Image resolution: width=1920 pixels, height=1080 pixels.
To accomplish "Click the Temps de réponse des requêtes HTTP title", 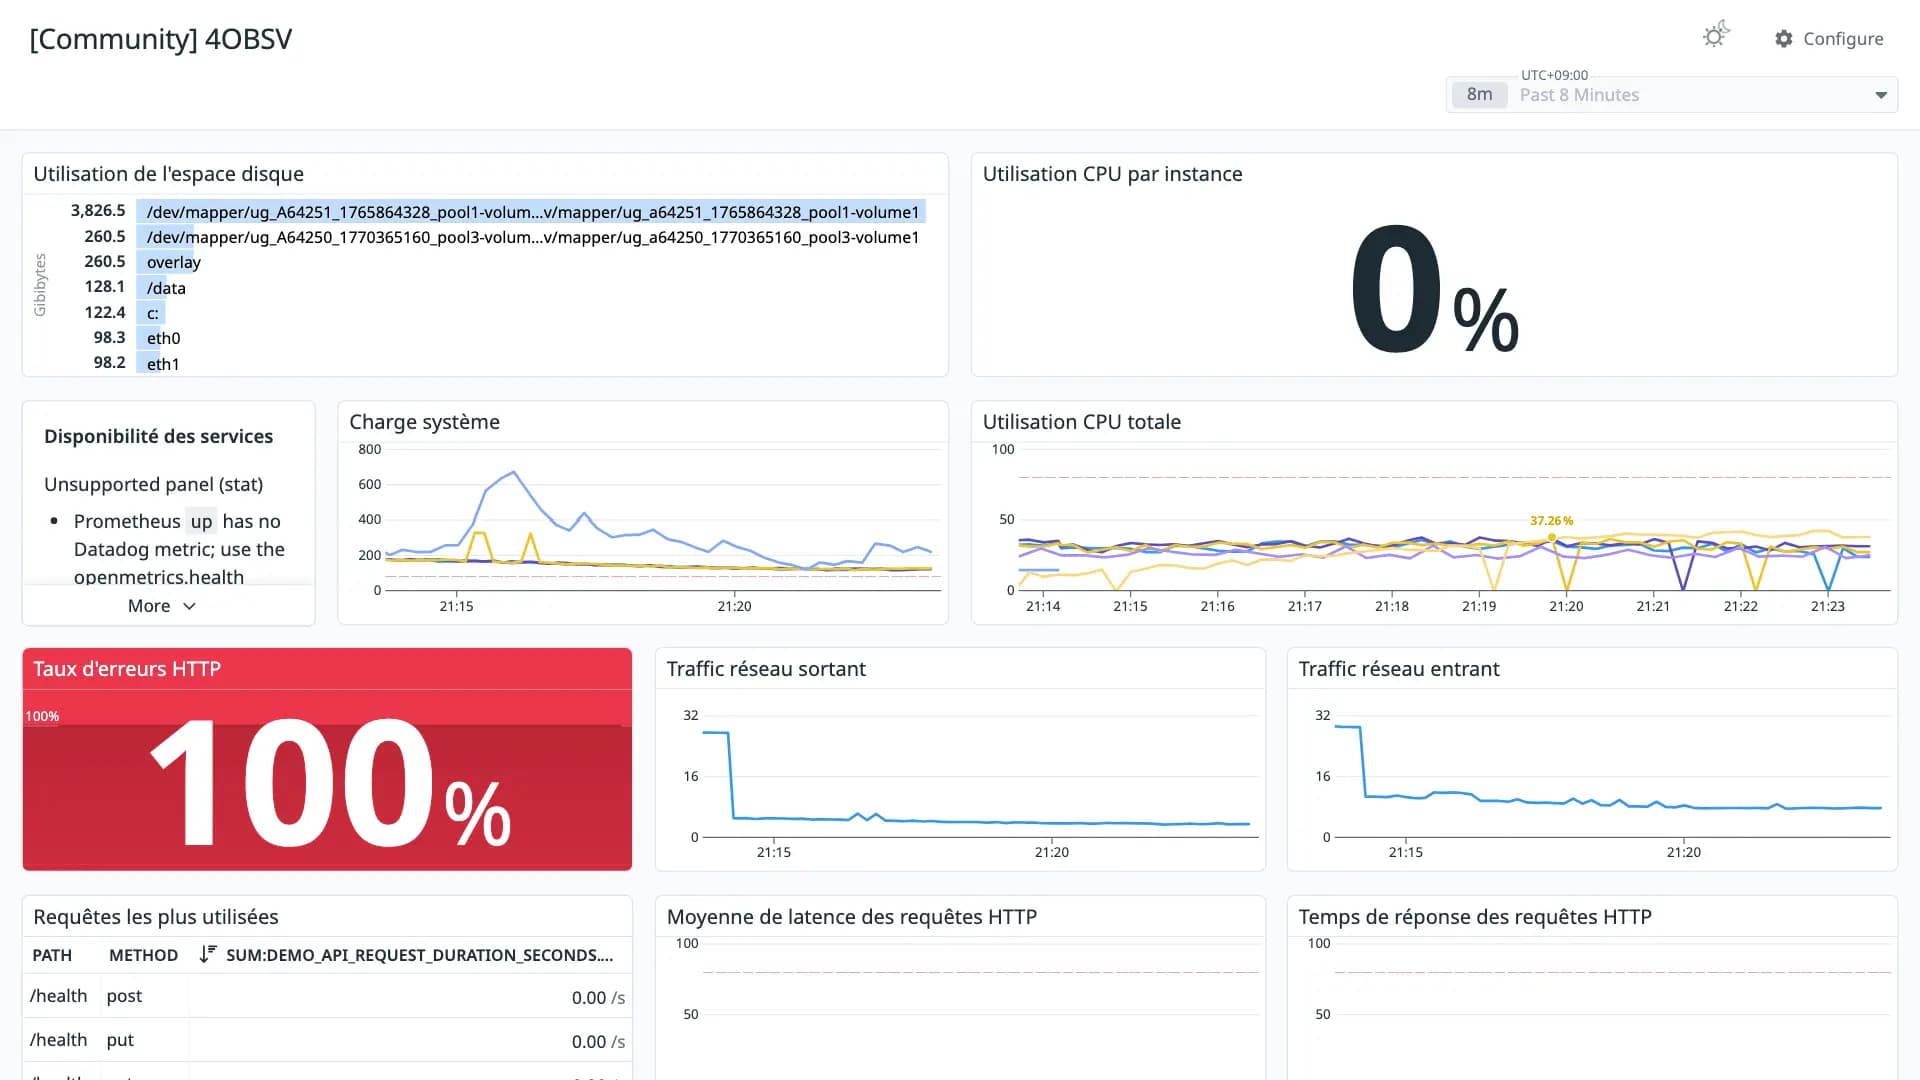I will click(1475, 917).
